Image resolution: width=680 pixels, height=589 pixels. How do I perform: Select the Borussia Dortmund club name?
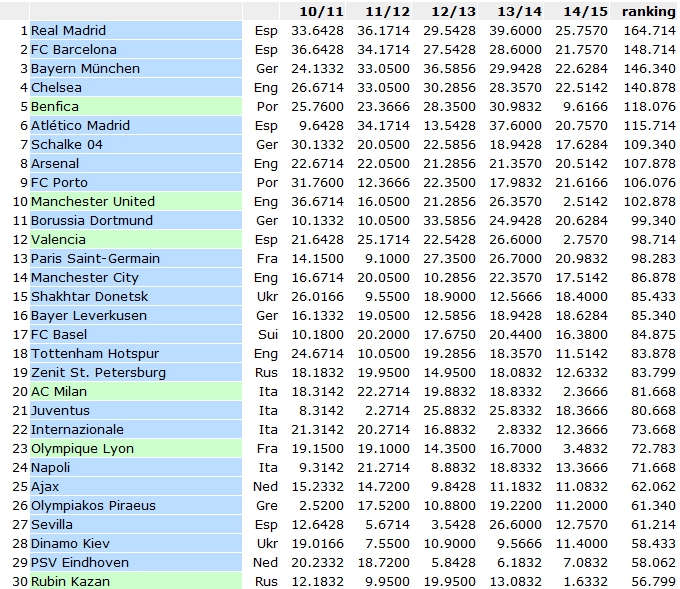point(92,220)
